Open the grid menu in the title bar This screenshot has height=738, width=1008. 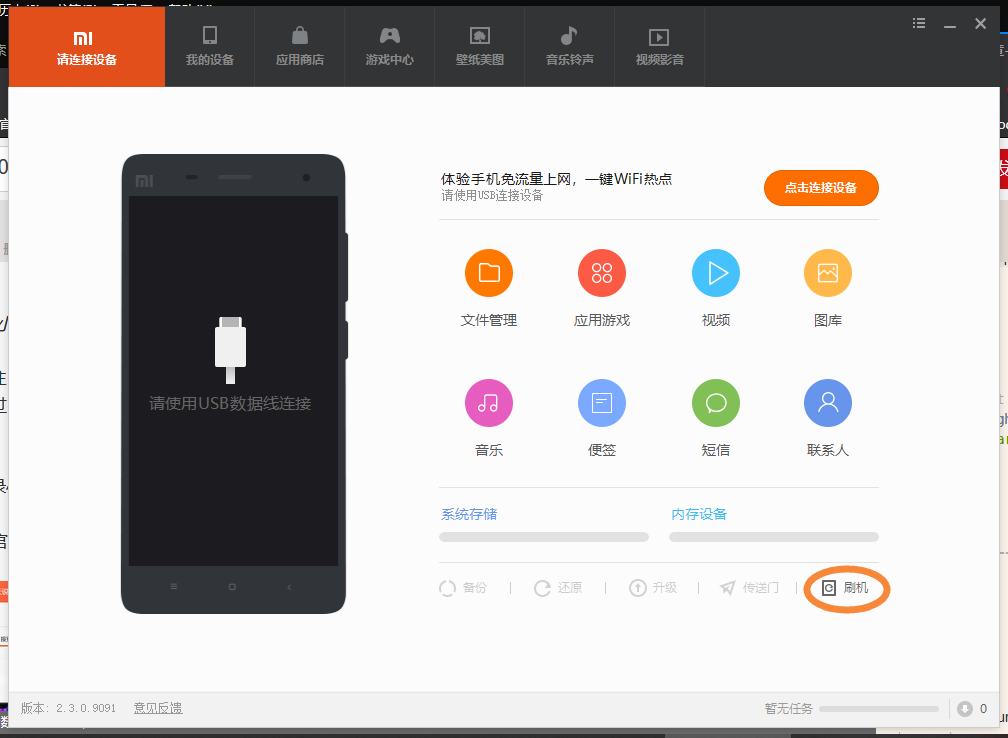[918, 23]
